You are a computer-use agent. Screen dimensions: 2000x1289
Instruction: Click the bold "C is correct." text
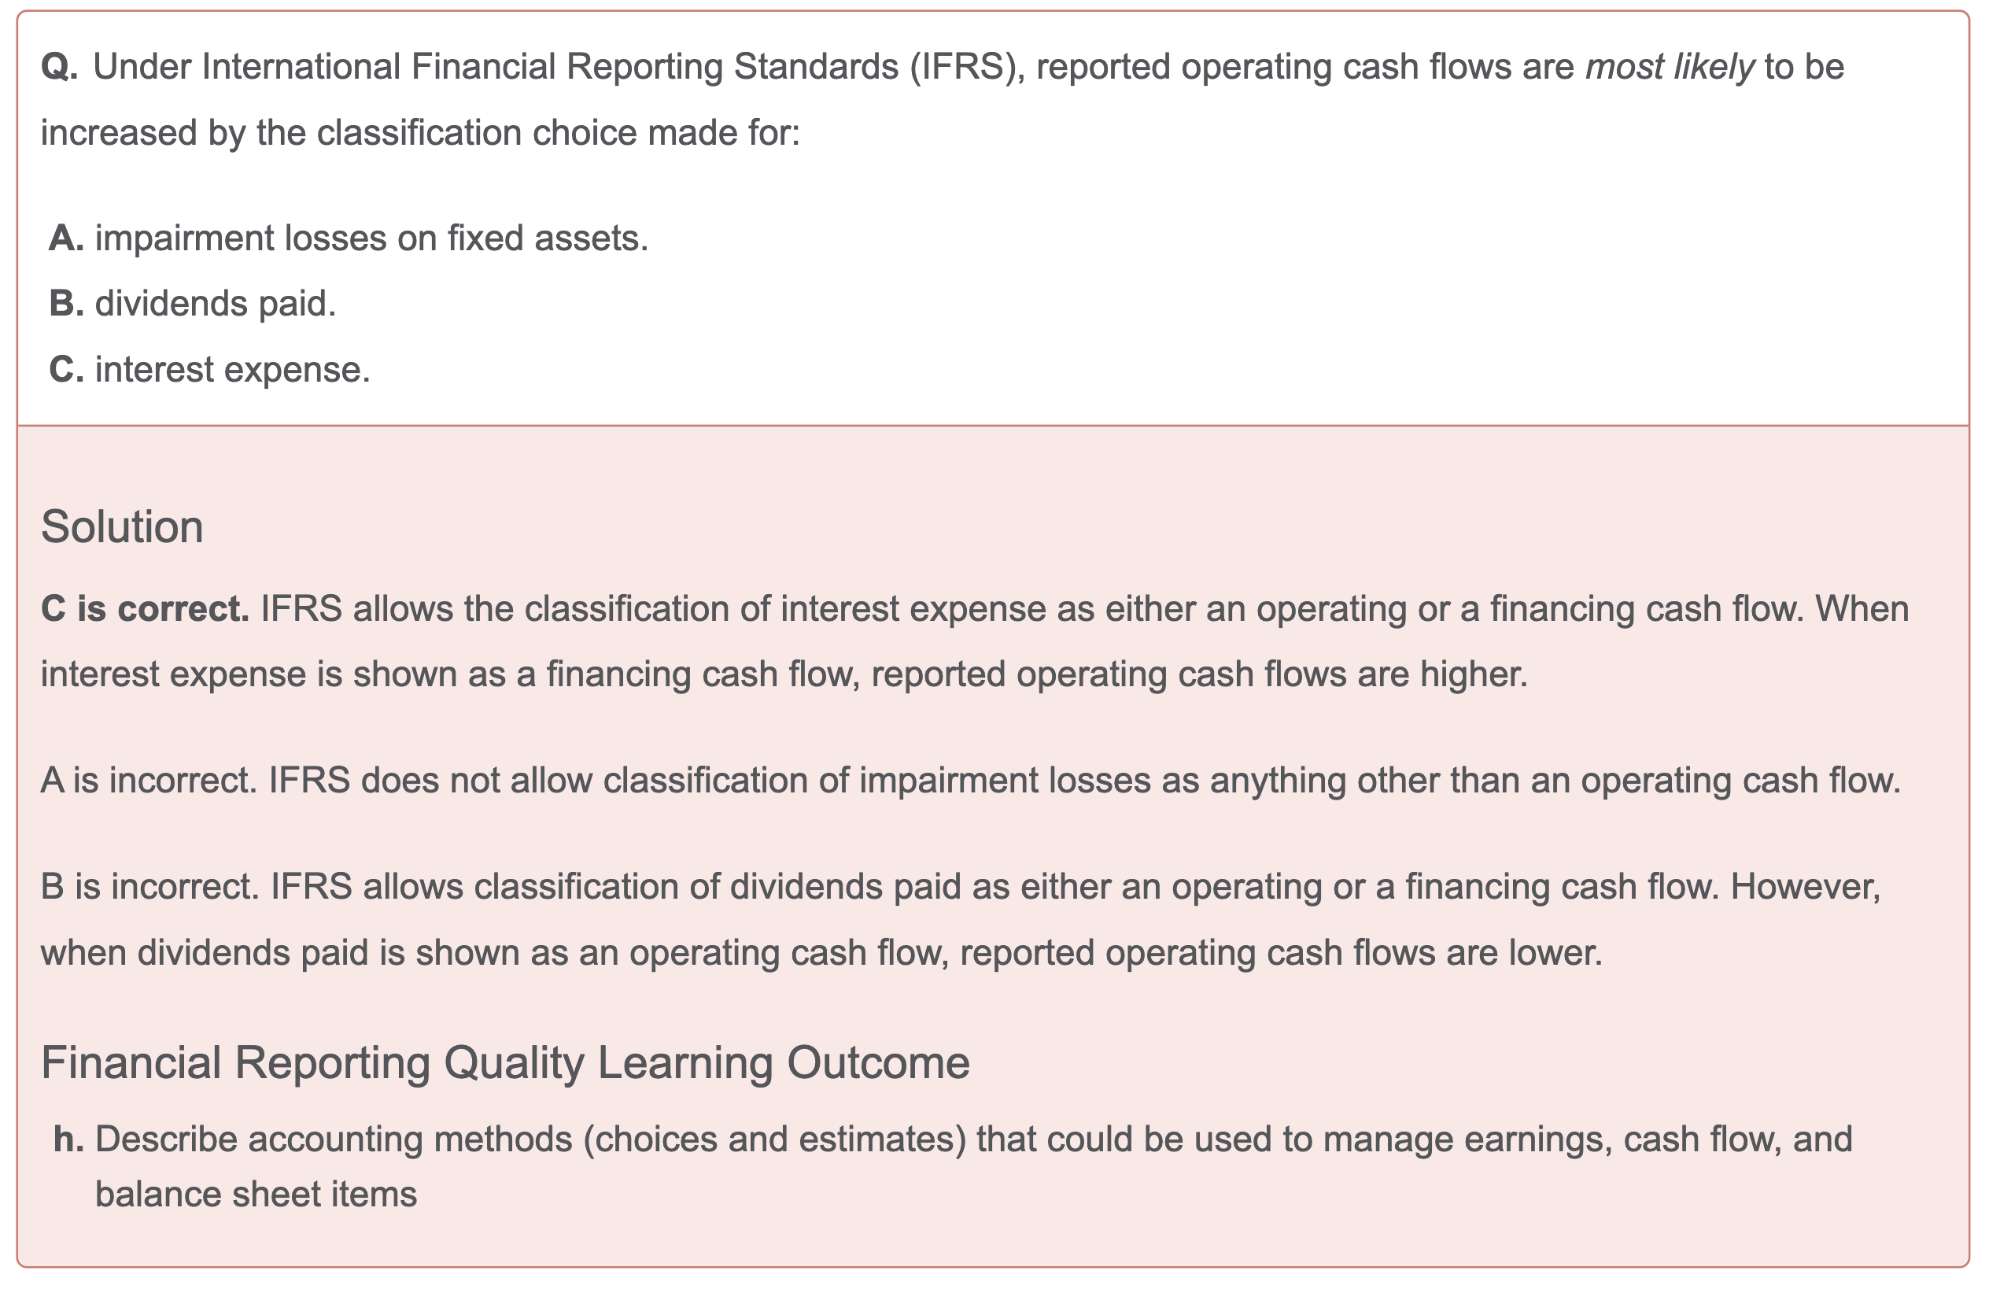click(145, 609)
